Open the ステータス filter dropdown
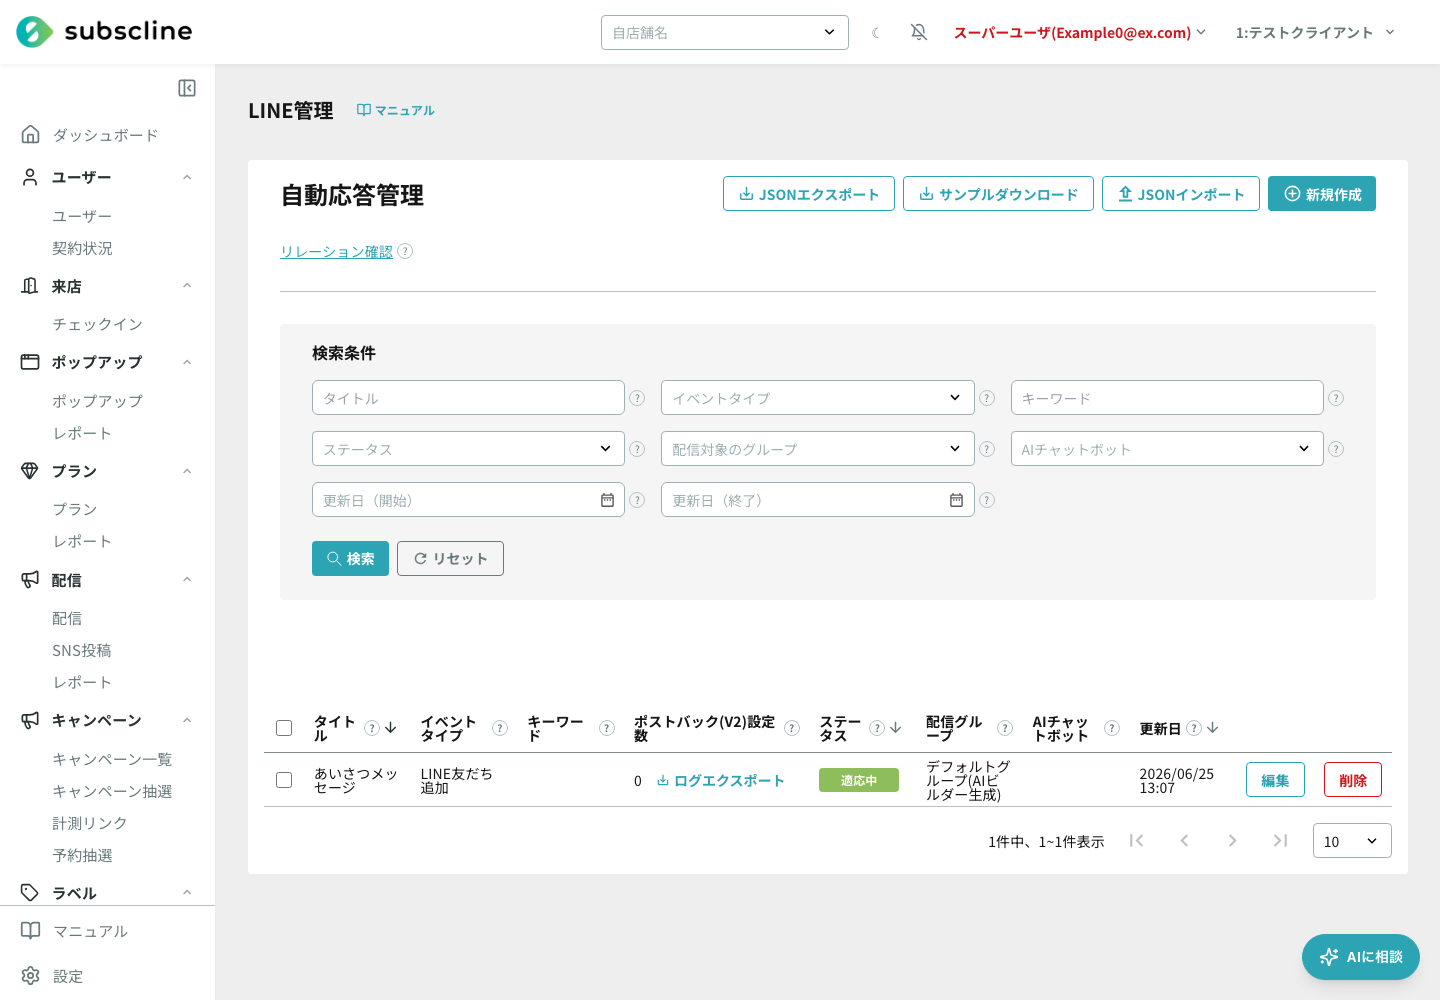The image size is (1440, 1000). 468,449
